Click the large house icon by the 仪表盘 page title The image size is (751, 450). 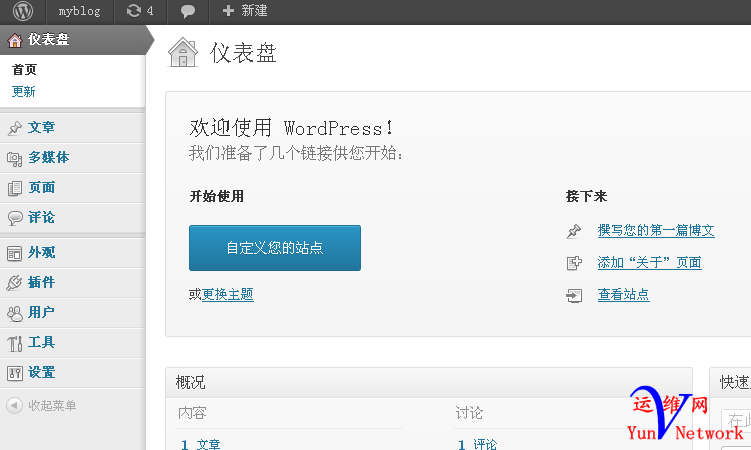click(x=182, y=52)
